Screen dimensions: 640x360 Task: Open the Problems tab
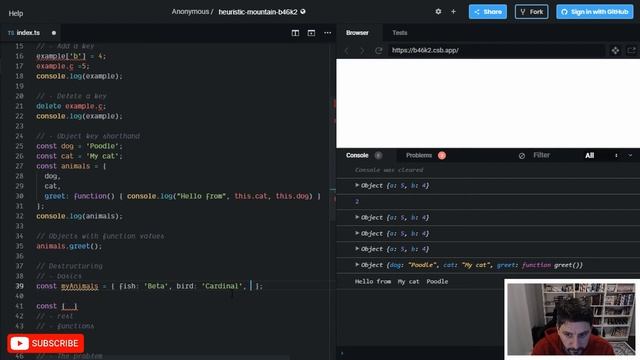click(x=419, y=156)
